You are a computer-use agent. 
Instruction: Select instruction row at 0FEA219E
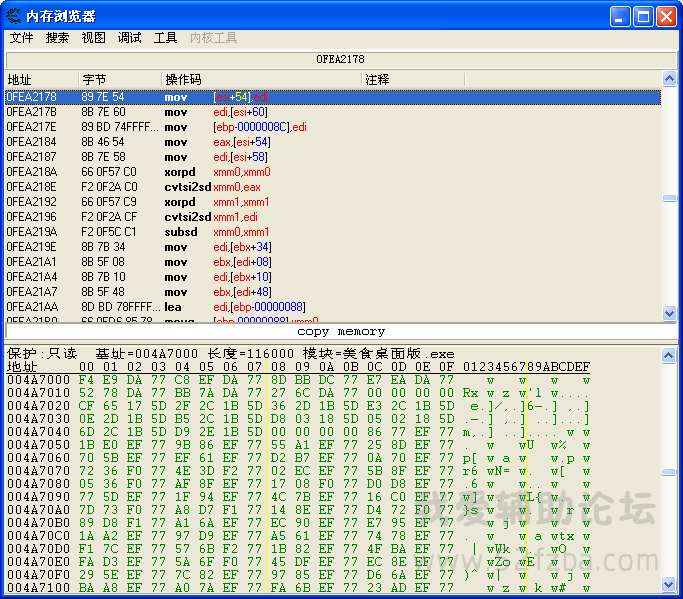[333, 247]
